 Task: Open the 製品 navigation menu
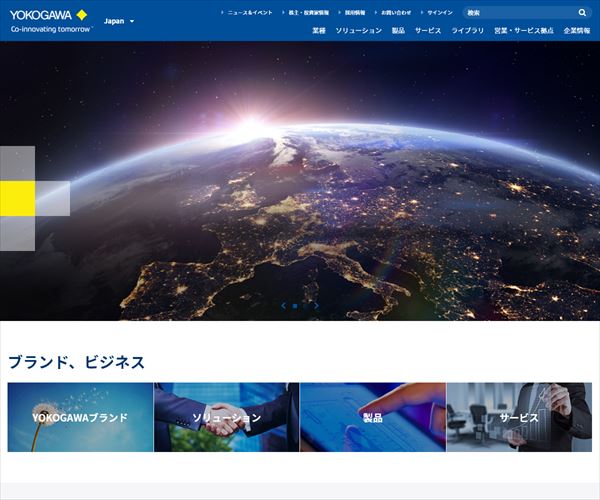398,31
